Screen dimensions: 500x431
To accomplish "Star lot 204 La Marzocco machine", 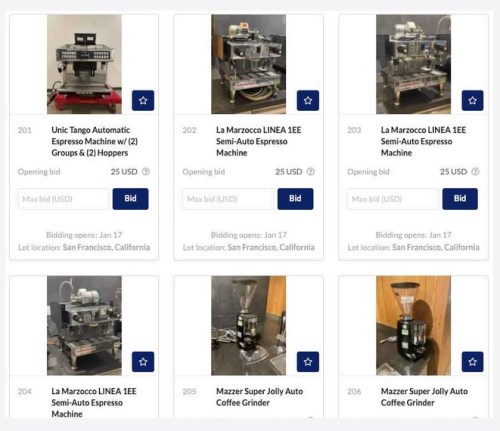I will 143,362.
